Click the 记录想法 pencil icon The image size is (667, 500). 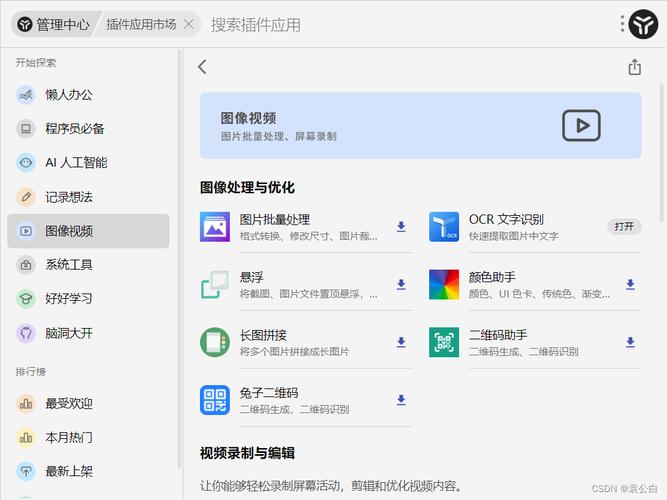[26, 197]
